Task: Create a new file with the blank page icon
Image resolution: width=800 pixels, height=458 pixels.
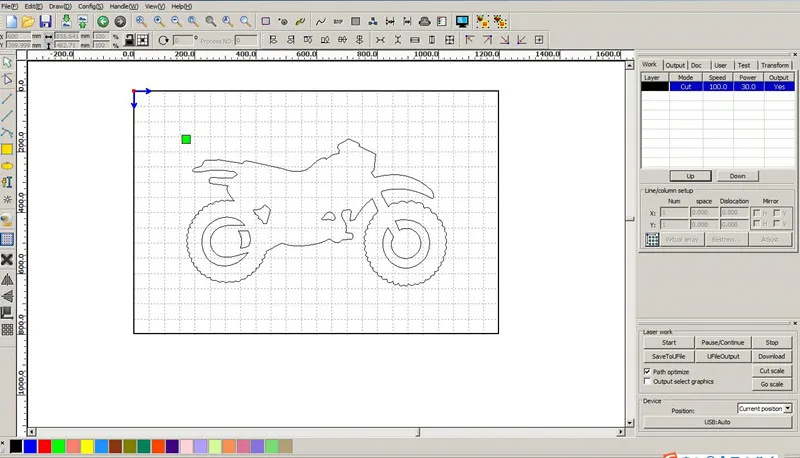Action: 11,21
